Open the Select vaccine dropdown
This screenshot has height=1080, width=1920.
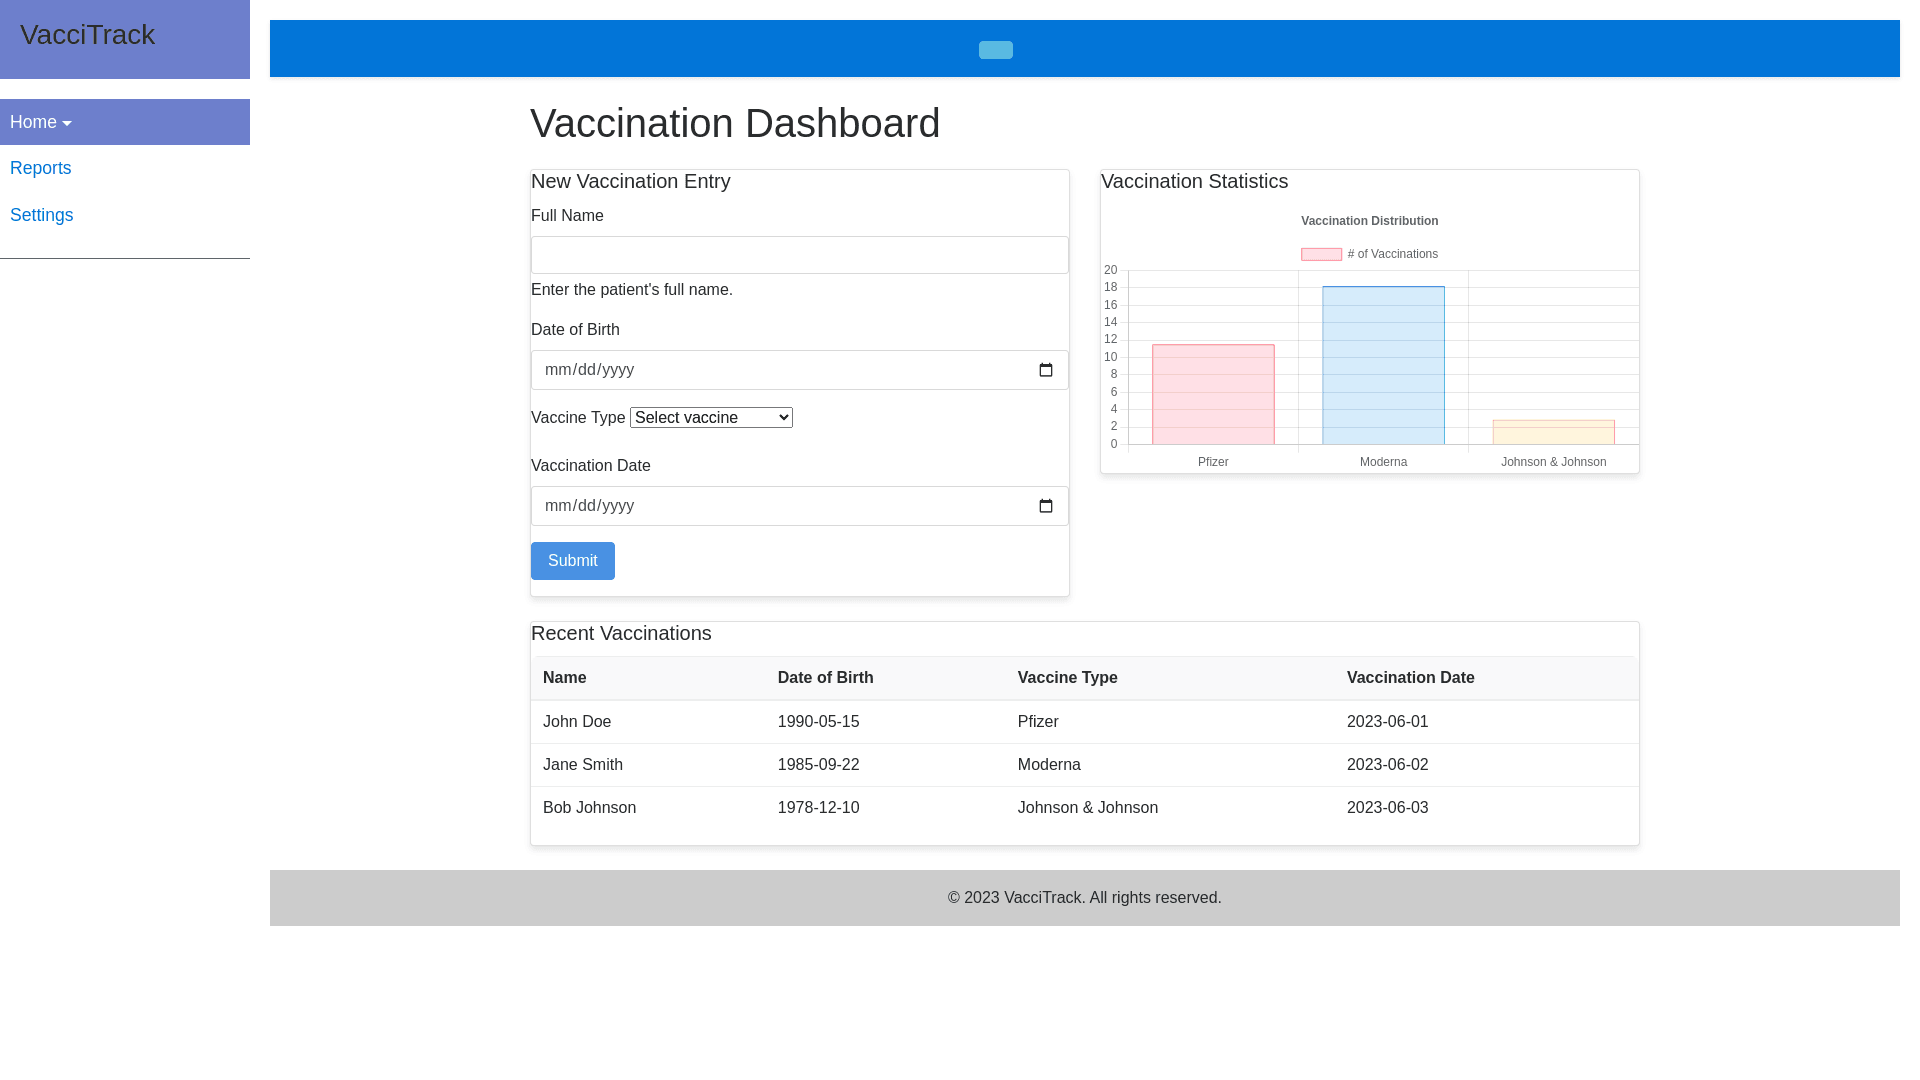click(711, 418)
